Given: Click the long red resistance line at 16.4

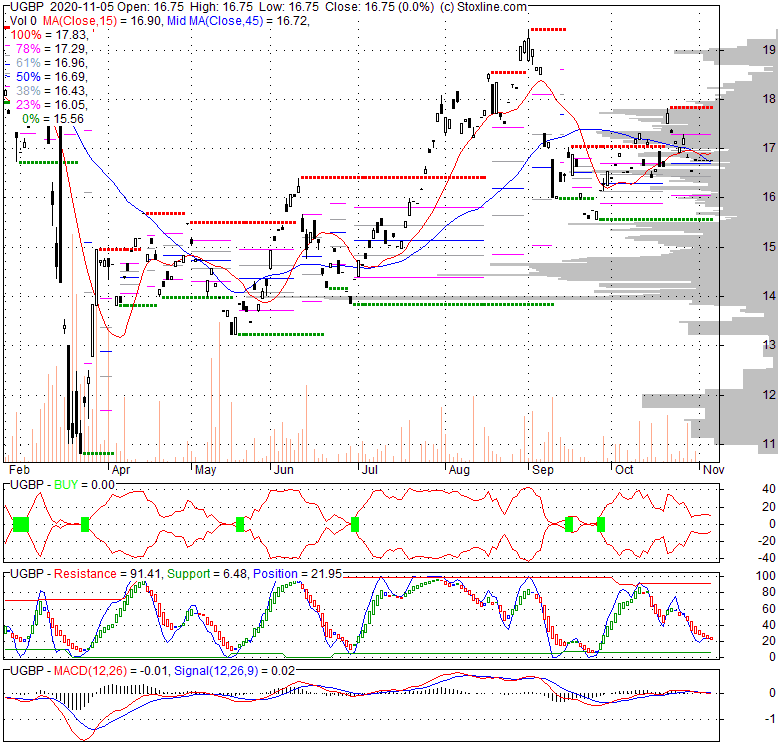Looking at the screenshot, I should (393, 177).
